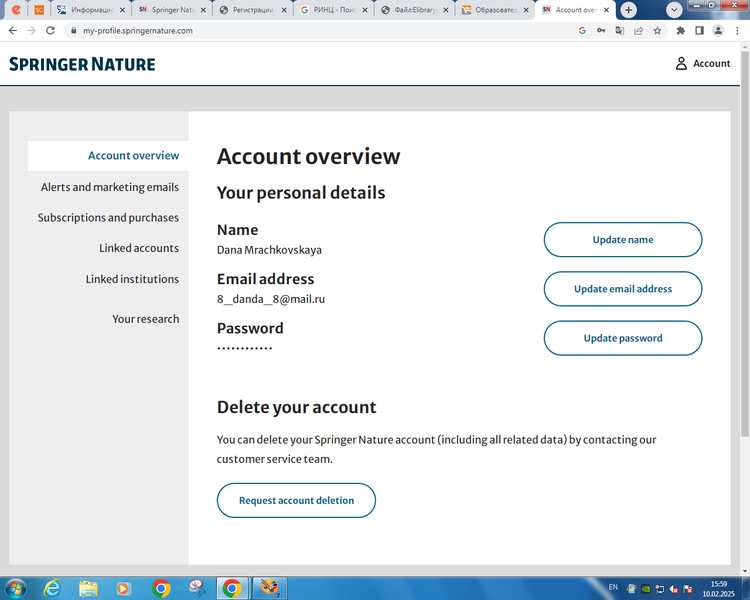This screenshot has width=750, height=600.
Task: Open the Chrome three-dot menu
Action: 738,31
